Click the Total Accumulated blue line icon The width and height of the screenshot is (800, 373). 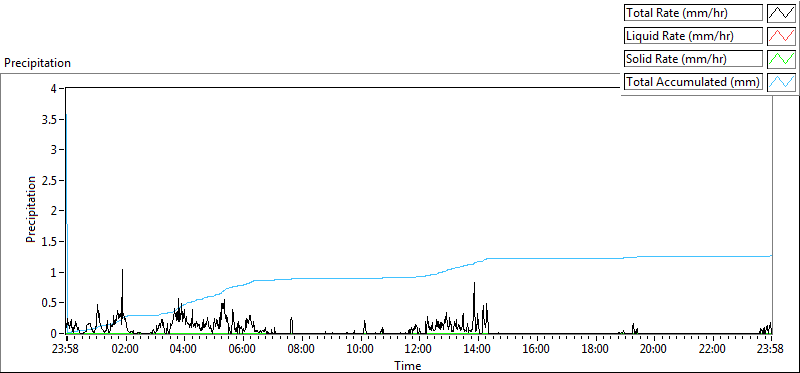tap(782, 81)
